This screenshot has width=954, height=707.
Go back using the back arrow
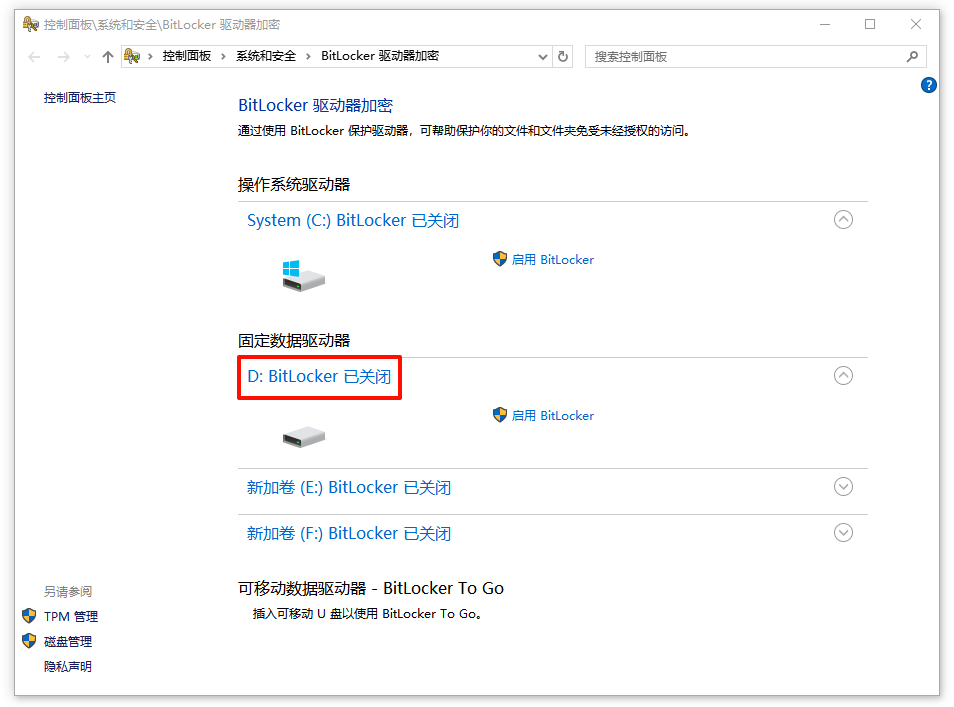click(34, 57)
